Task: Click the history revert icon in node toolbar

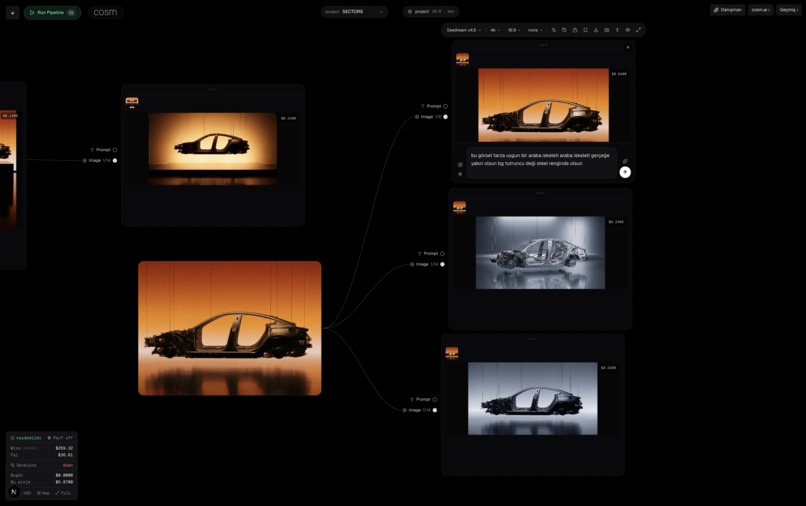Action: coord(564,30)
